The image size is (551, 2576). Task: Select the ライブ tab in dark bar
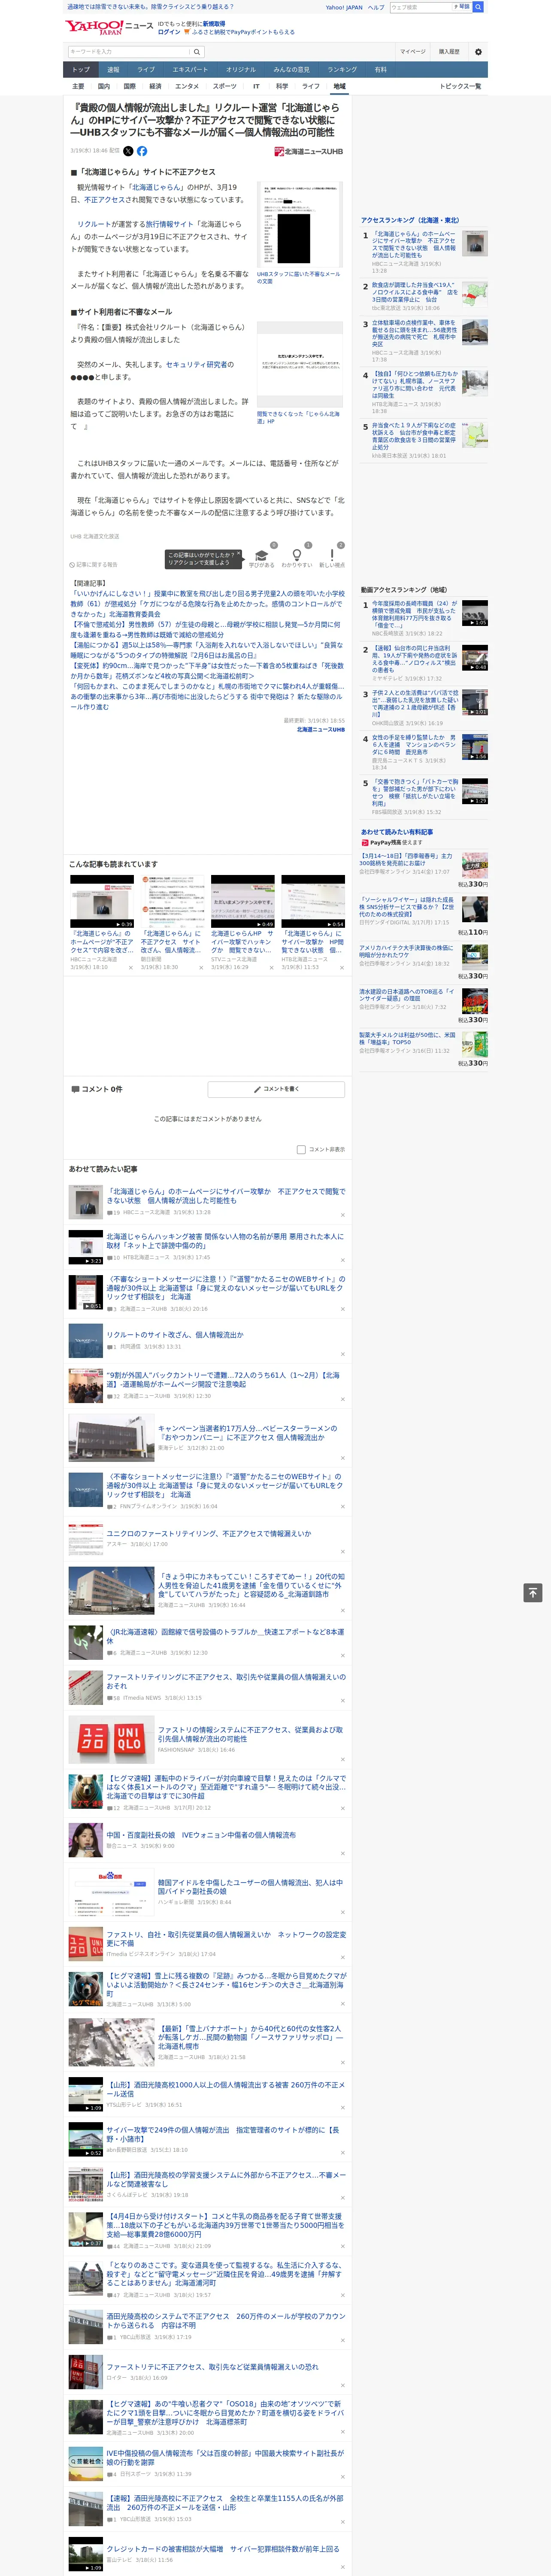[146, 70]
